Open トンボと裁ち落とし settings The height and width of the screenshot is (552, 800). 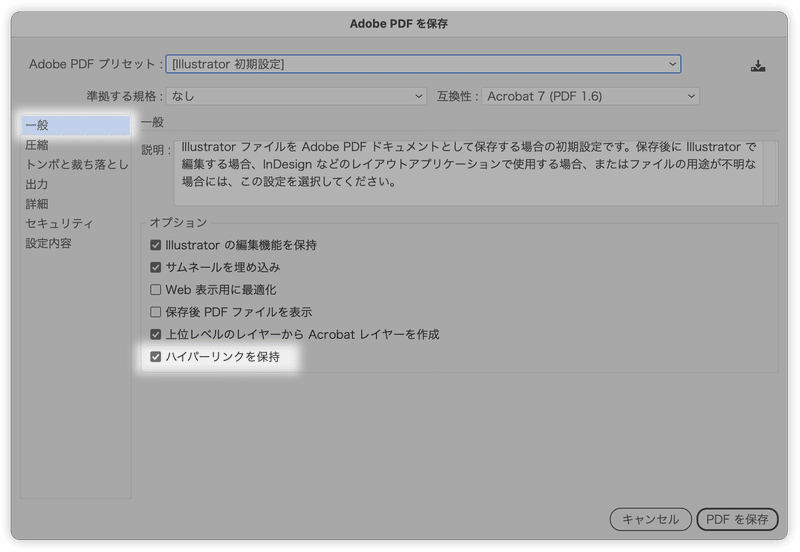pyautogui.click(x=76, y=164)
